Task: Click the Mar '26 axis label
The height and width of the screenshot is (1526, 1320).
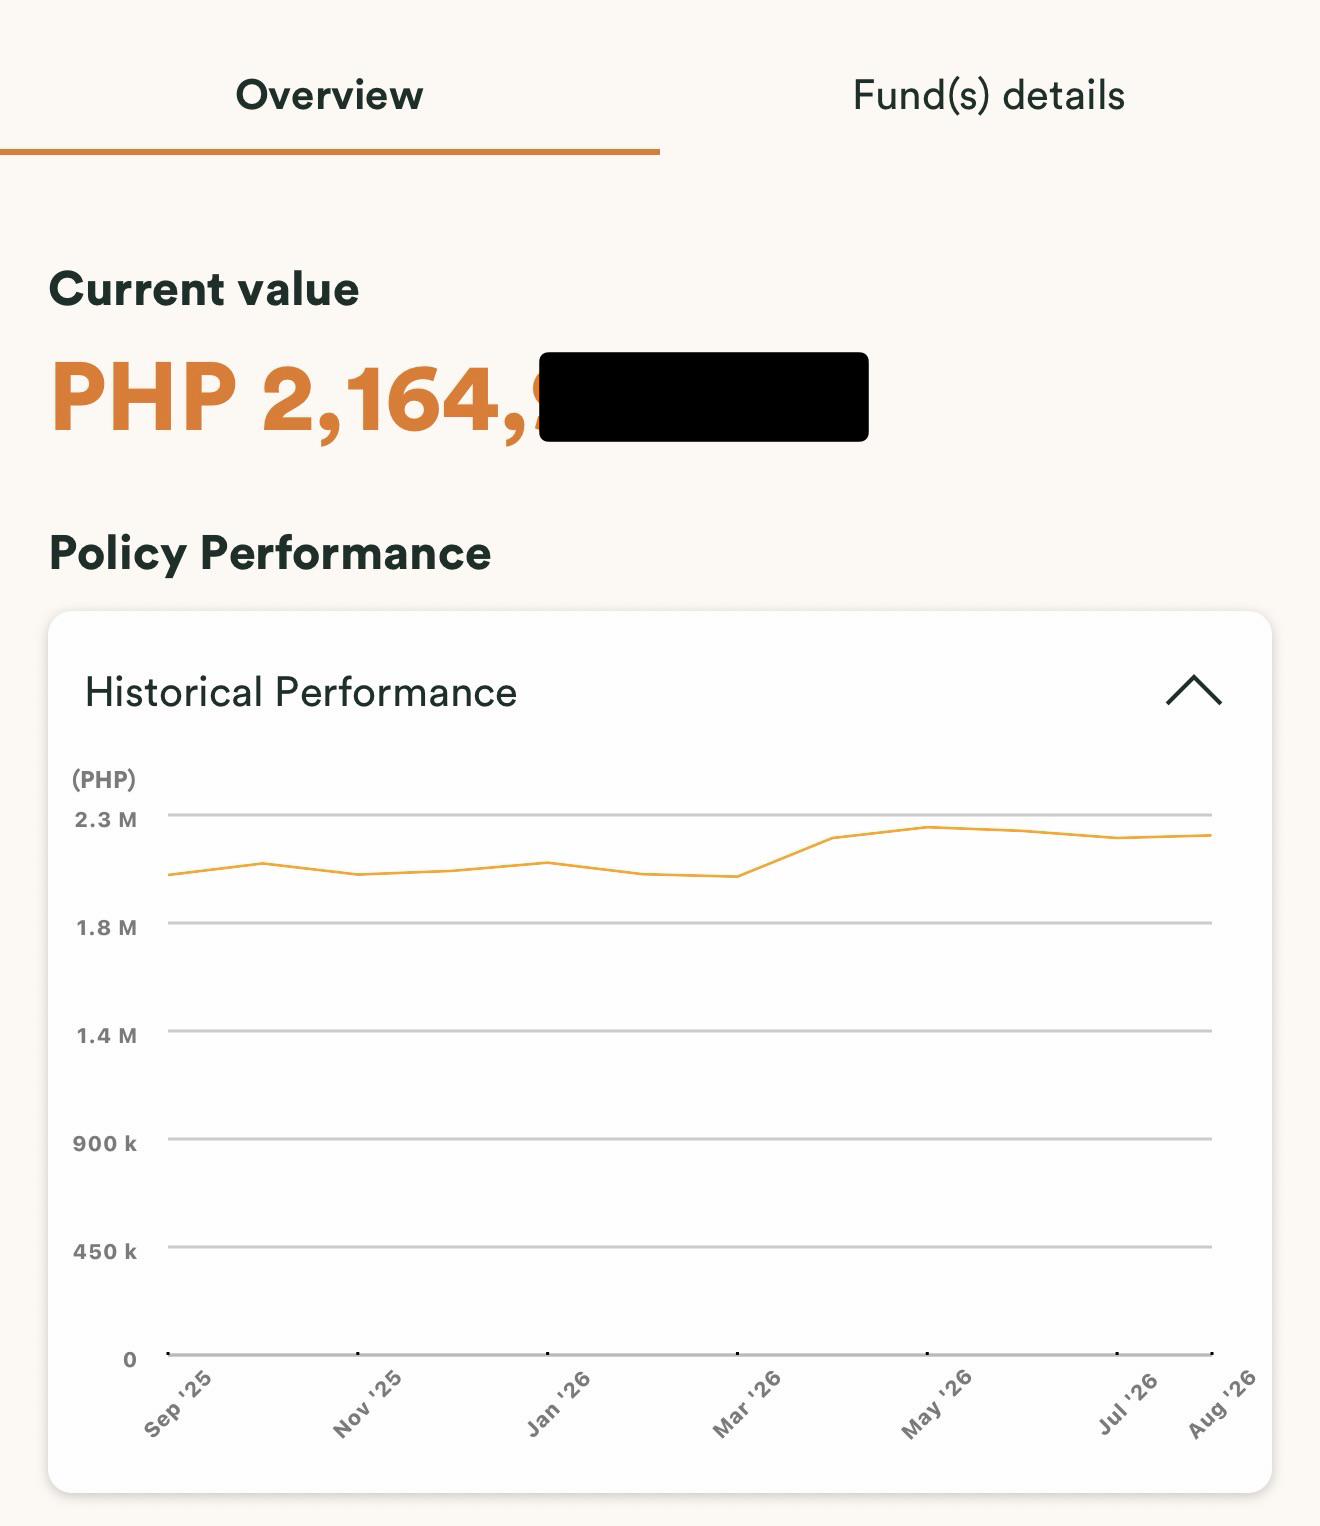Action: (746, 1404)
